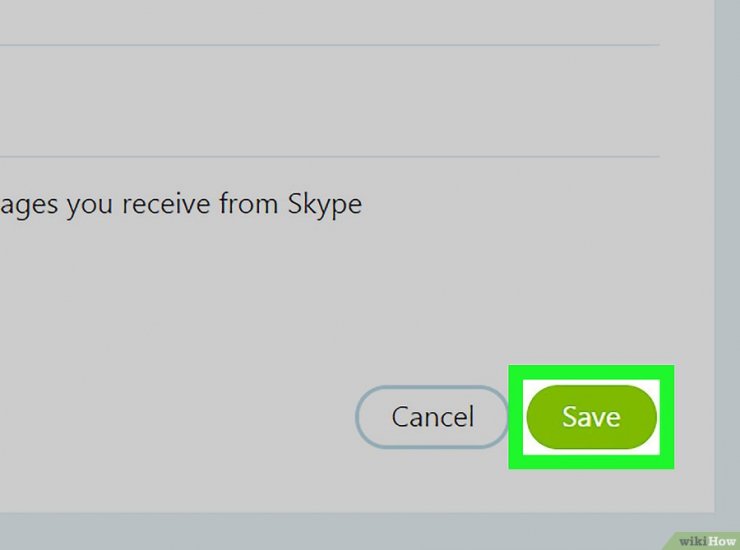Click the blank space above the top divider

pyautogui.click(x=329, y=22)
